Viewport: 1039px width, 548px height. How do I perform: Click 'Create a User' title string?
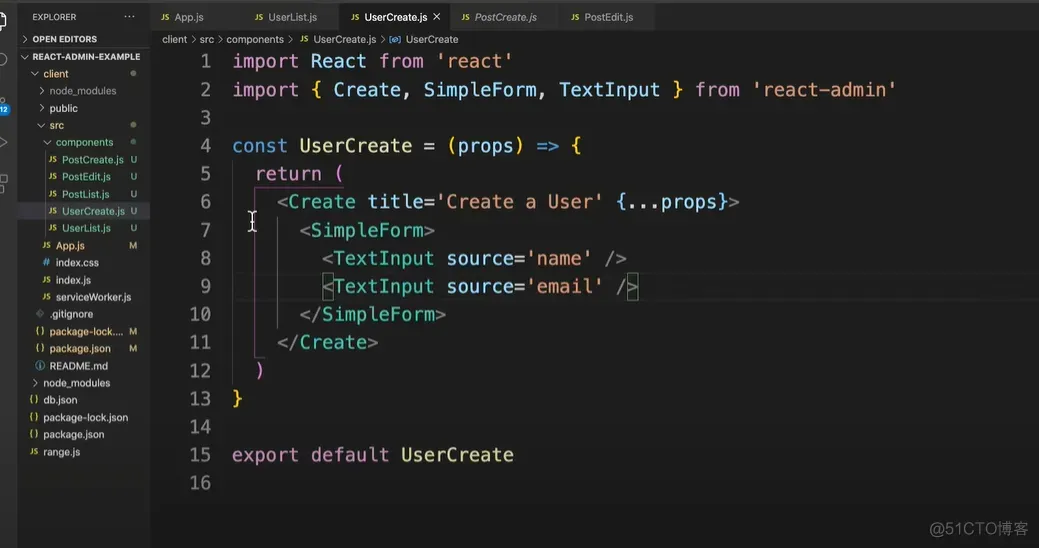pyautogui.click(x=519, y=201)
